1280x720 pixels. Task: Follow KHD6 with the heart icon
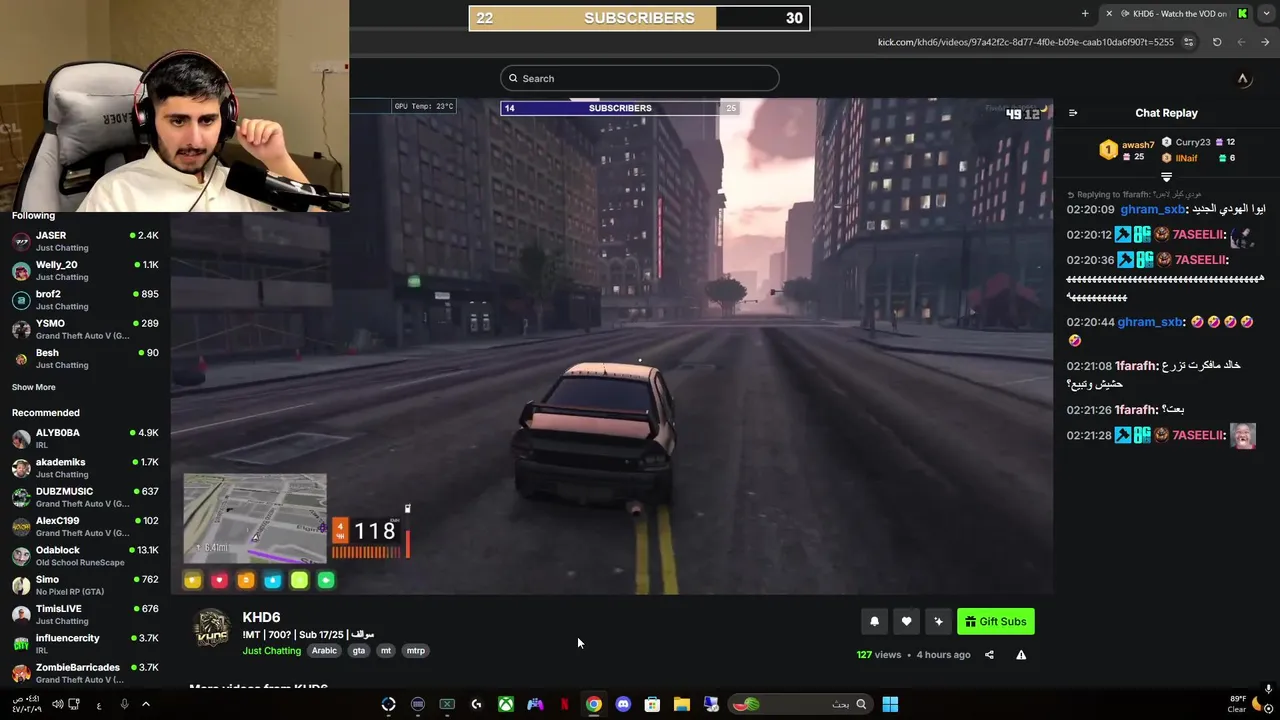point(906,622)
